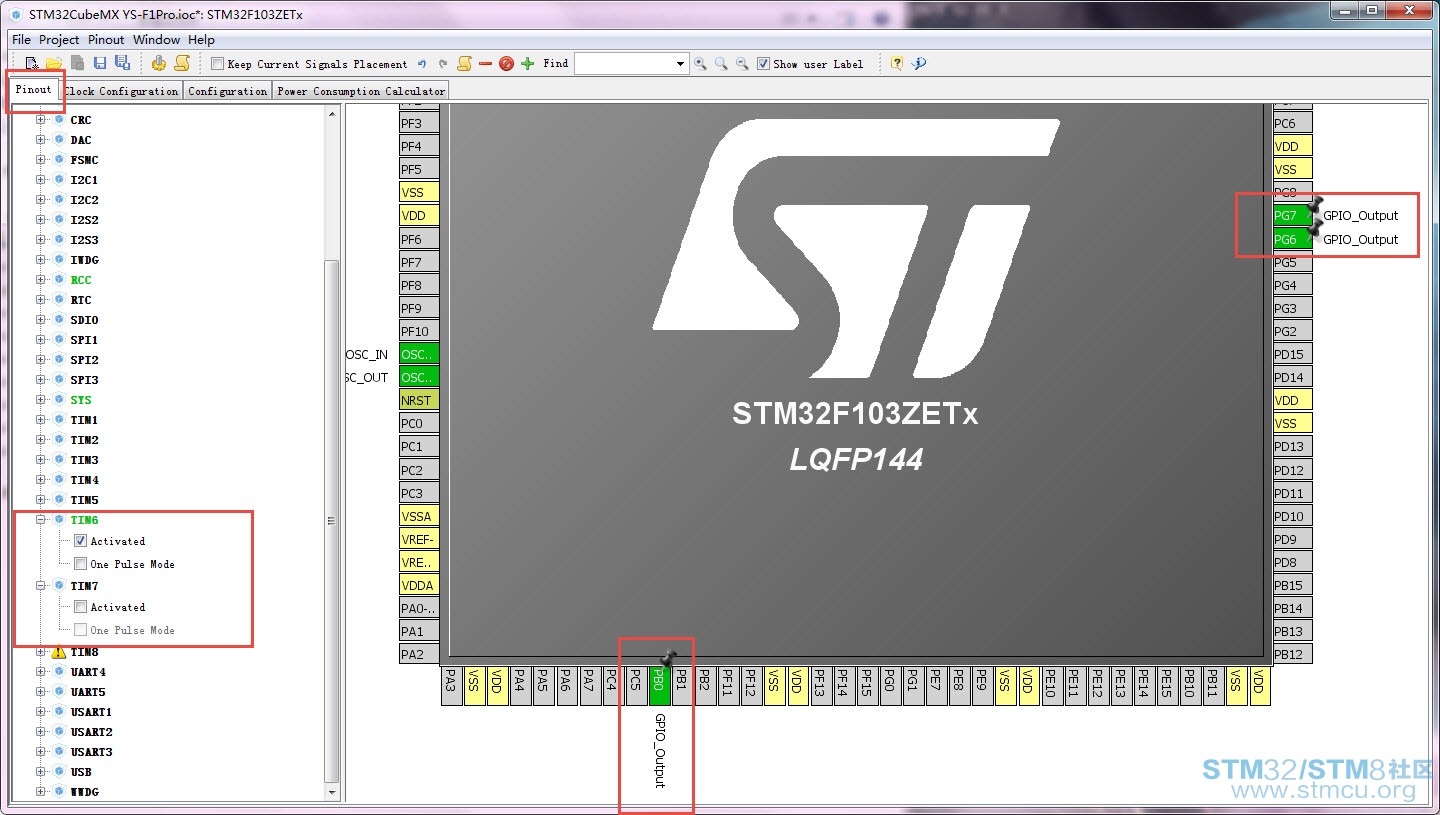Click the blue info icon in toolbar
This screenshot has height=815, width=1440.
click(919, 64)
